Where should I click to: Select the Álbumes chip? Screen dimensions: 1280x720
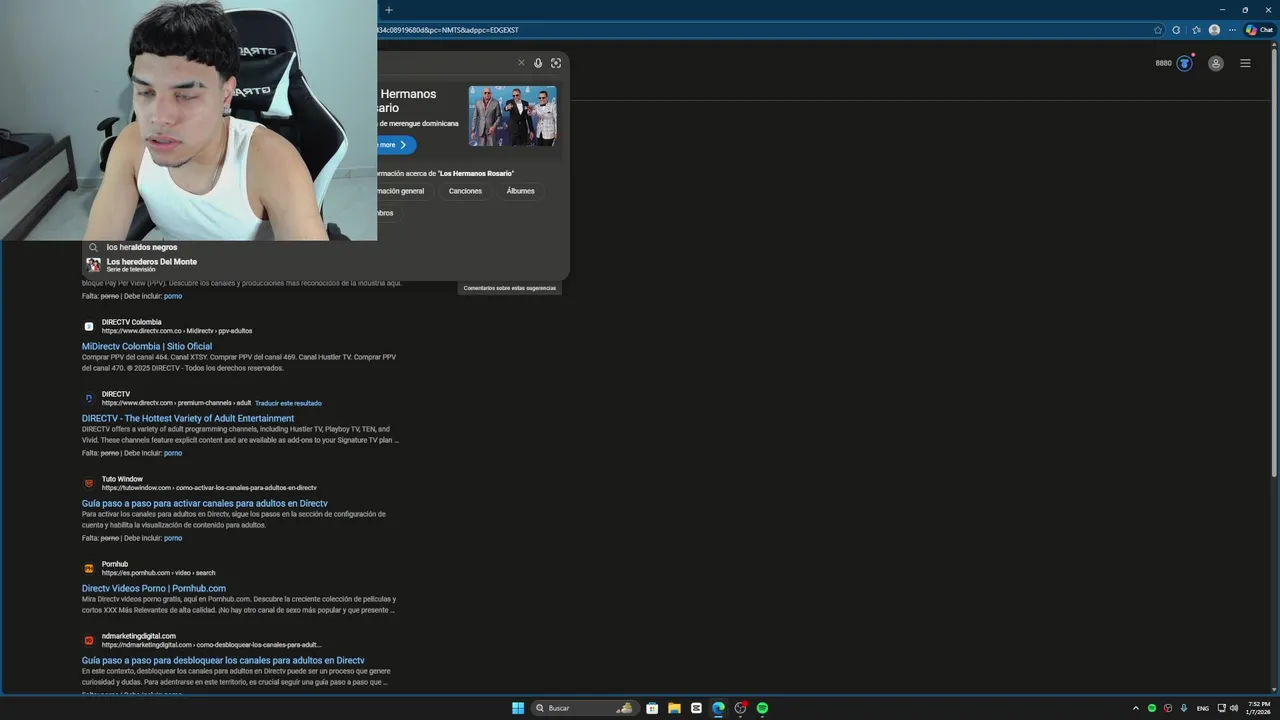point(520,191)
